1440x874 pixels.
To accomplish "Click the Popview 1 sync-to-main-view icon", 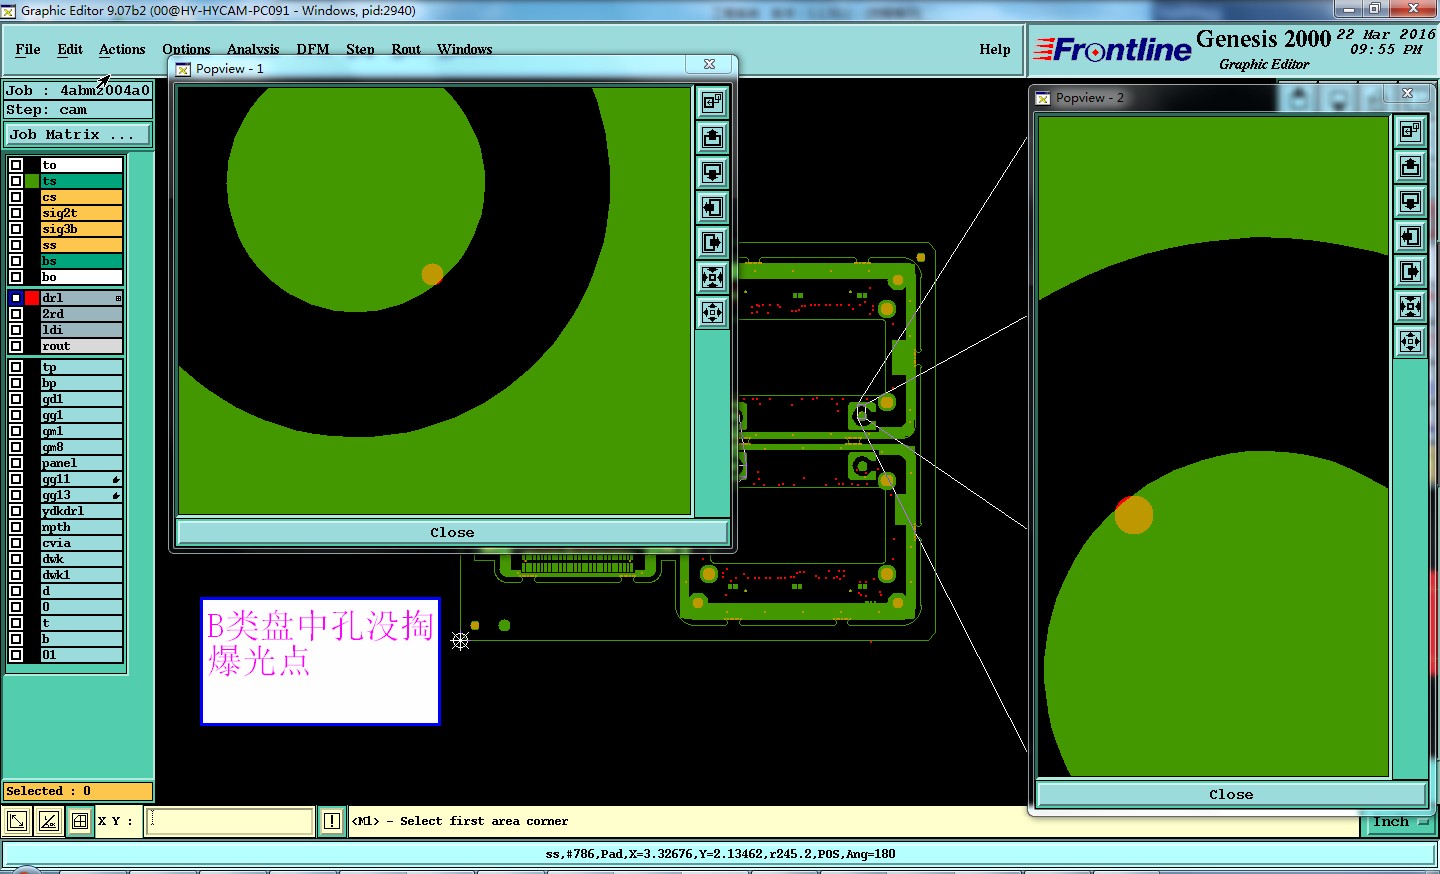I will click(712, 102).
